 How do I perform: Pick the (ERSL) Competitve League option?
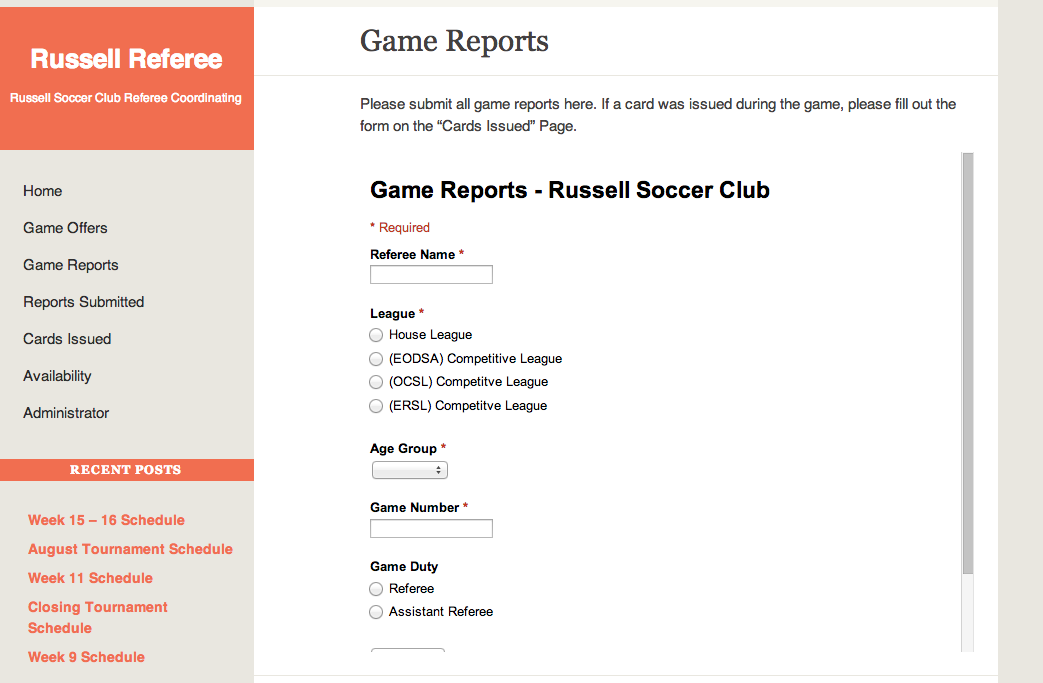click(376, 406)
